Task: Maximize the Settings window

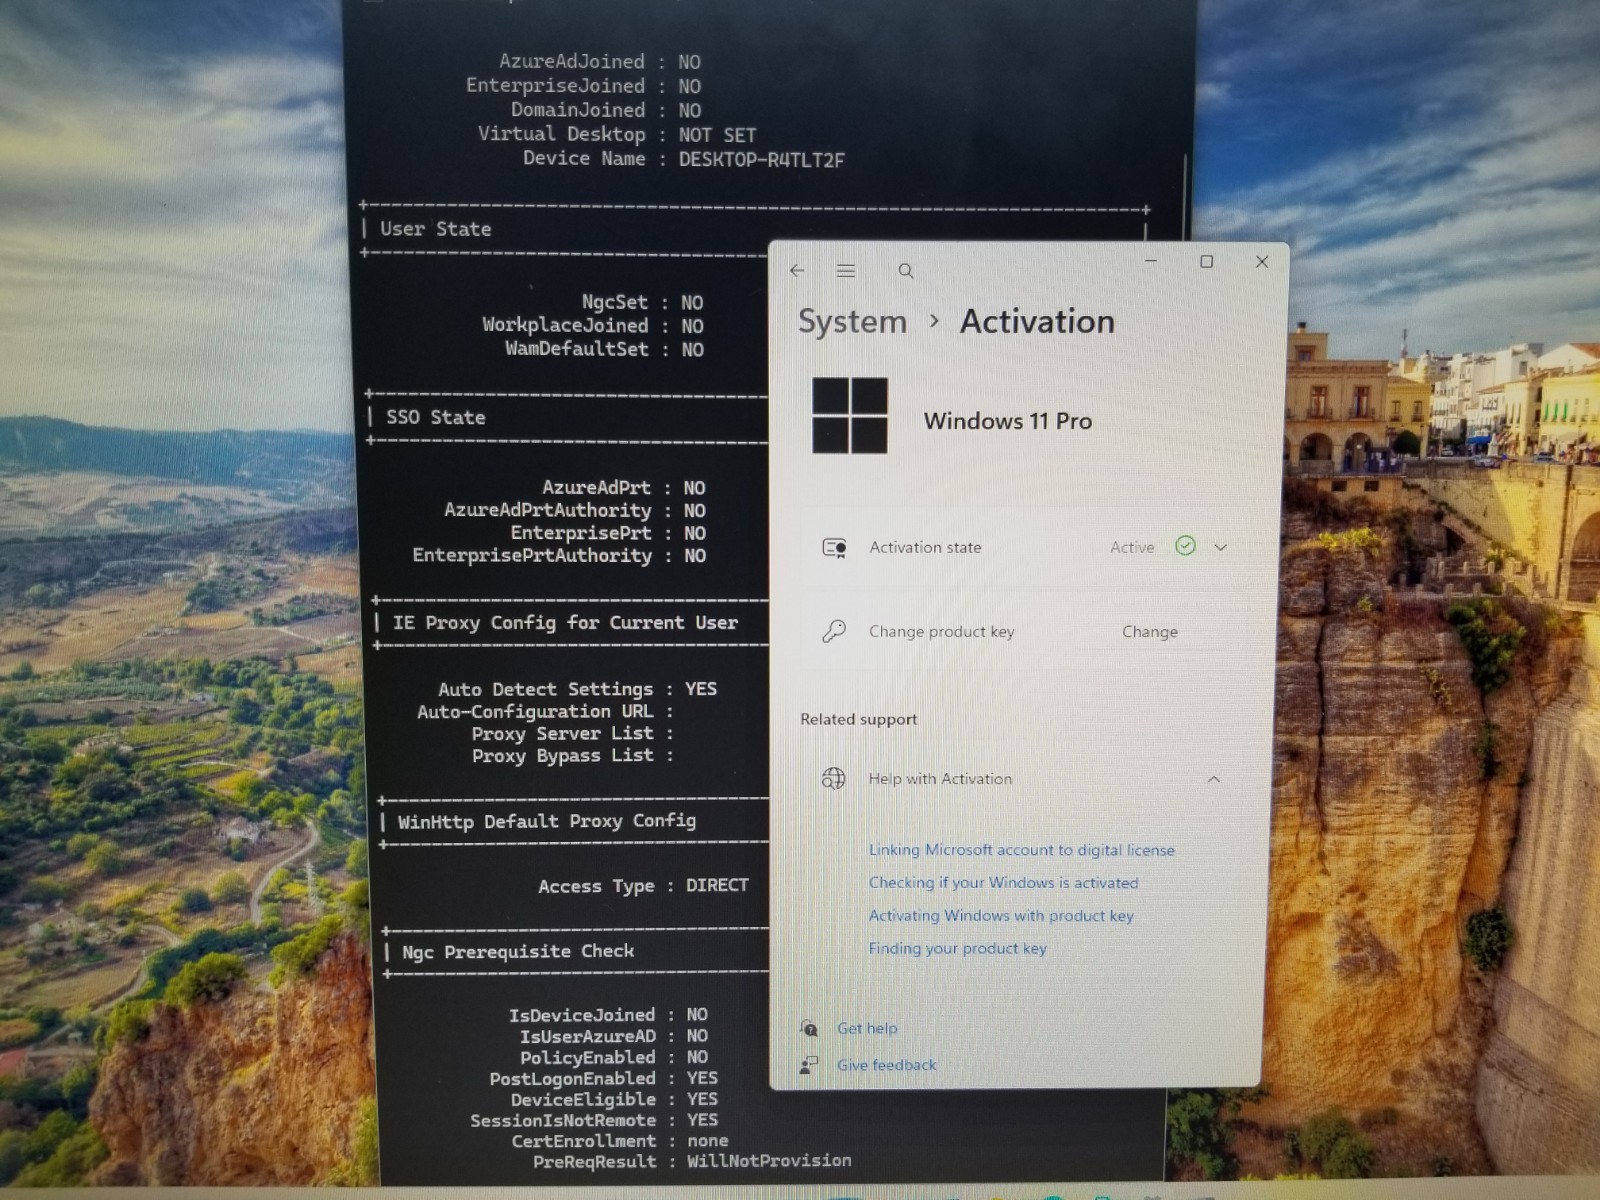Action: (1206, 261)
